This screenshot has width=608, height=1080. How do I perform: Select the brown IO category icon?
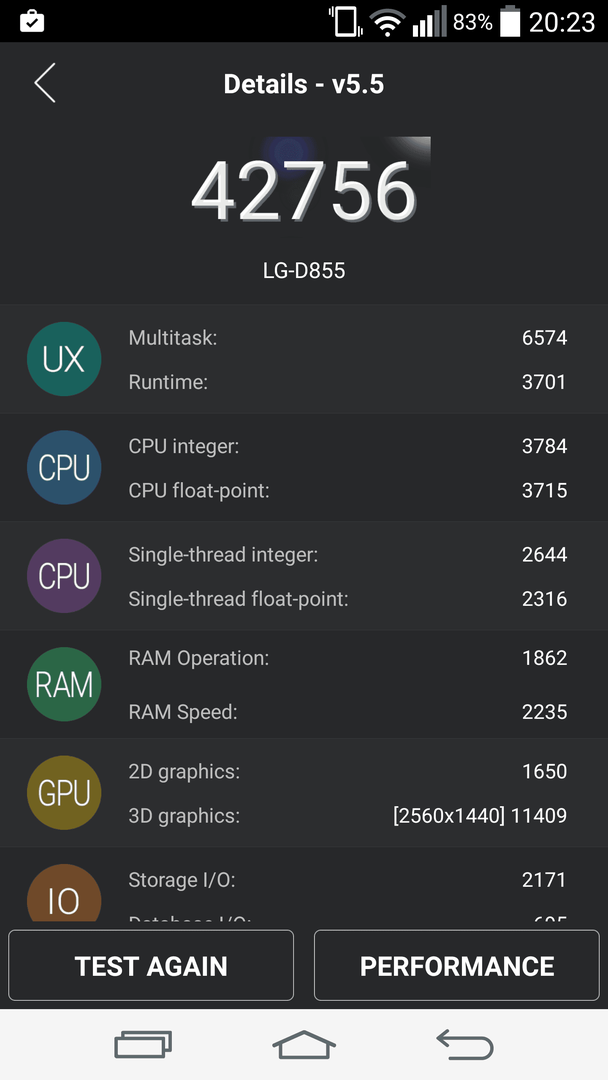point(64,893)
